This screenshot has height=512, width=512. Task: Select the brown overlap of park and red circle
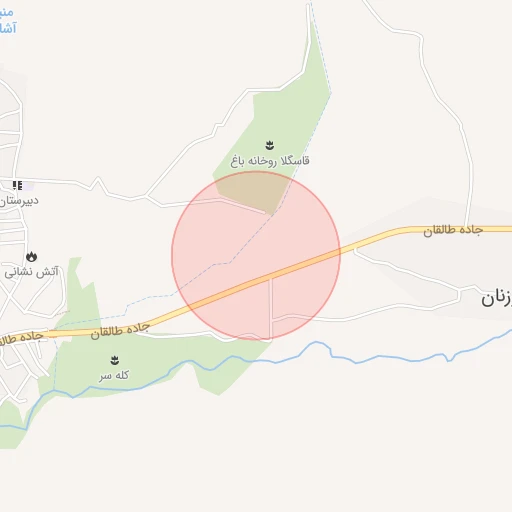click(254, 192)
